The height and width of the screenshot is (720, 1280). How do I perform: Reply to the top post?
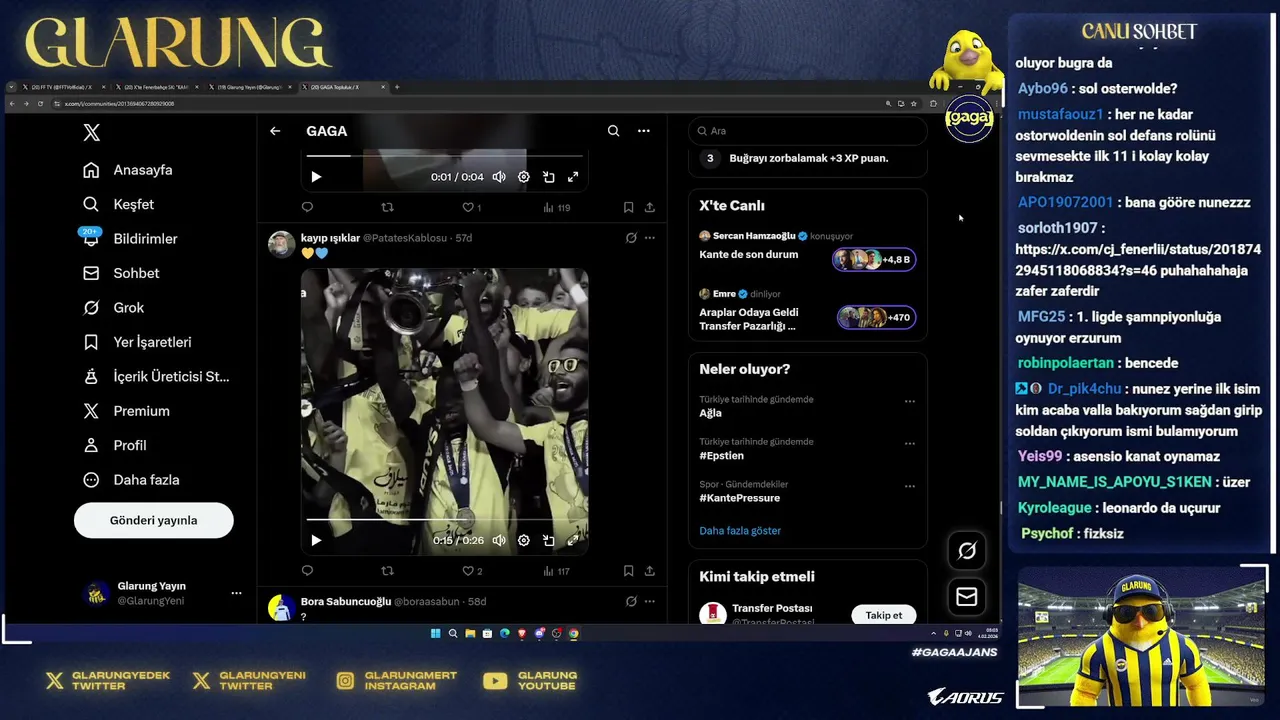tap(307, 208)
